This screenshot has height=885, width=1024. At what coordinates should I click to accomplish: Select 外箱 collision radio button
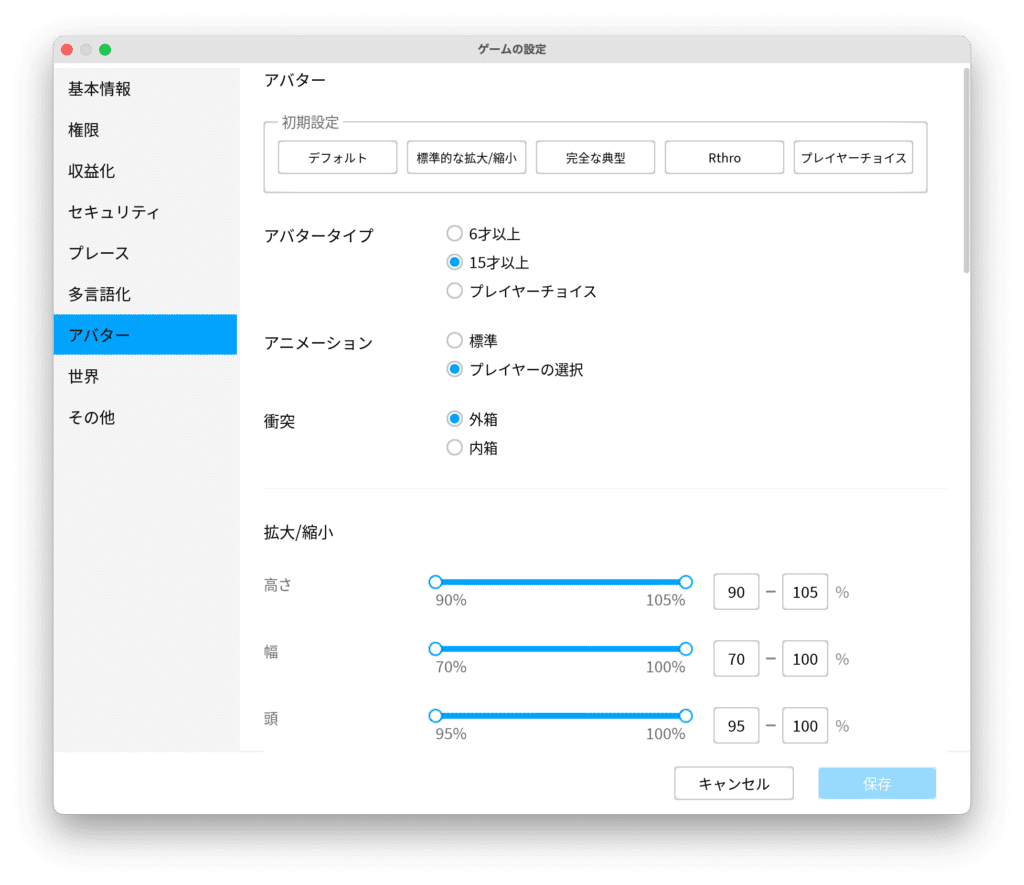point(455,419)
